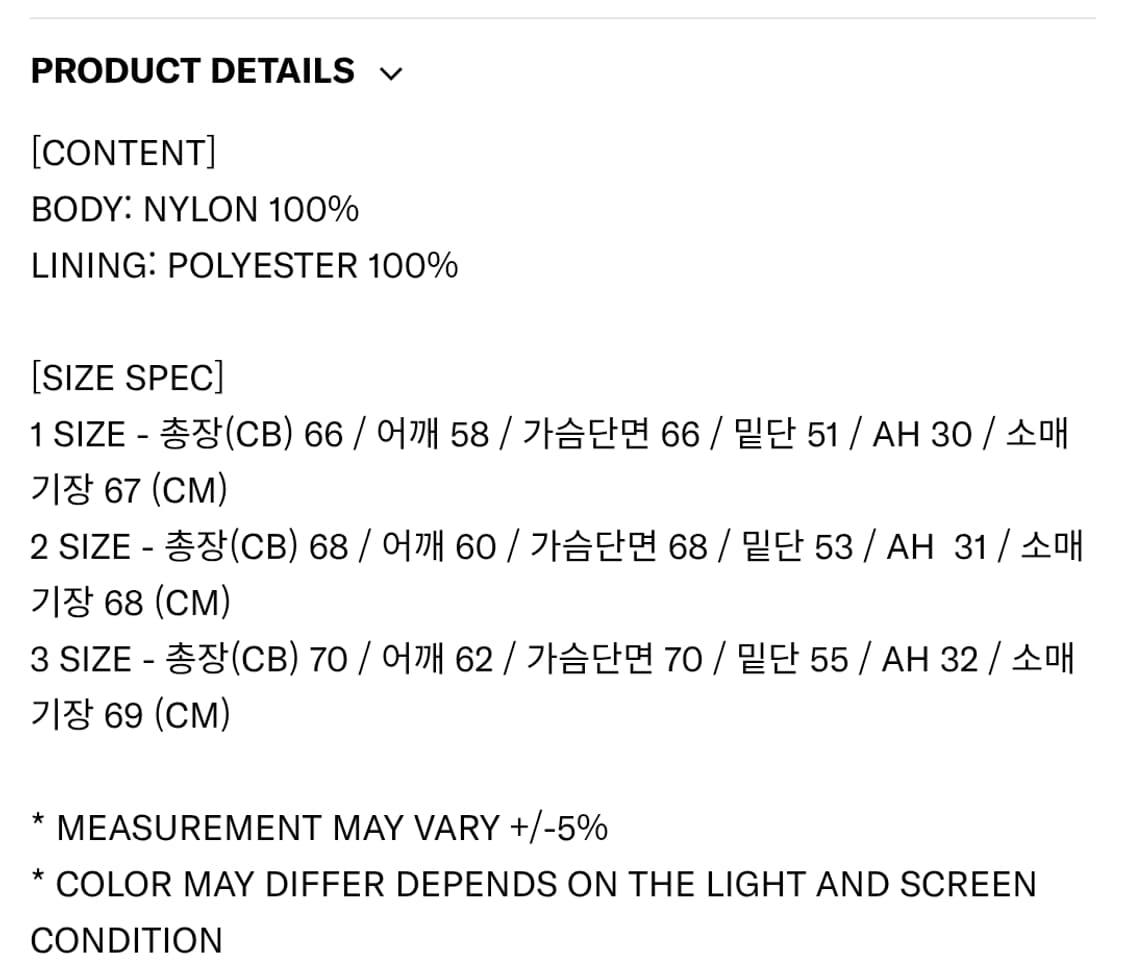1125x966 pixels.
Task: Click "어깨 60" in size 2
Action: (x=438, y=547)
